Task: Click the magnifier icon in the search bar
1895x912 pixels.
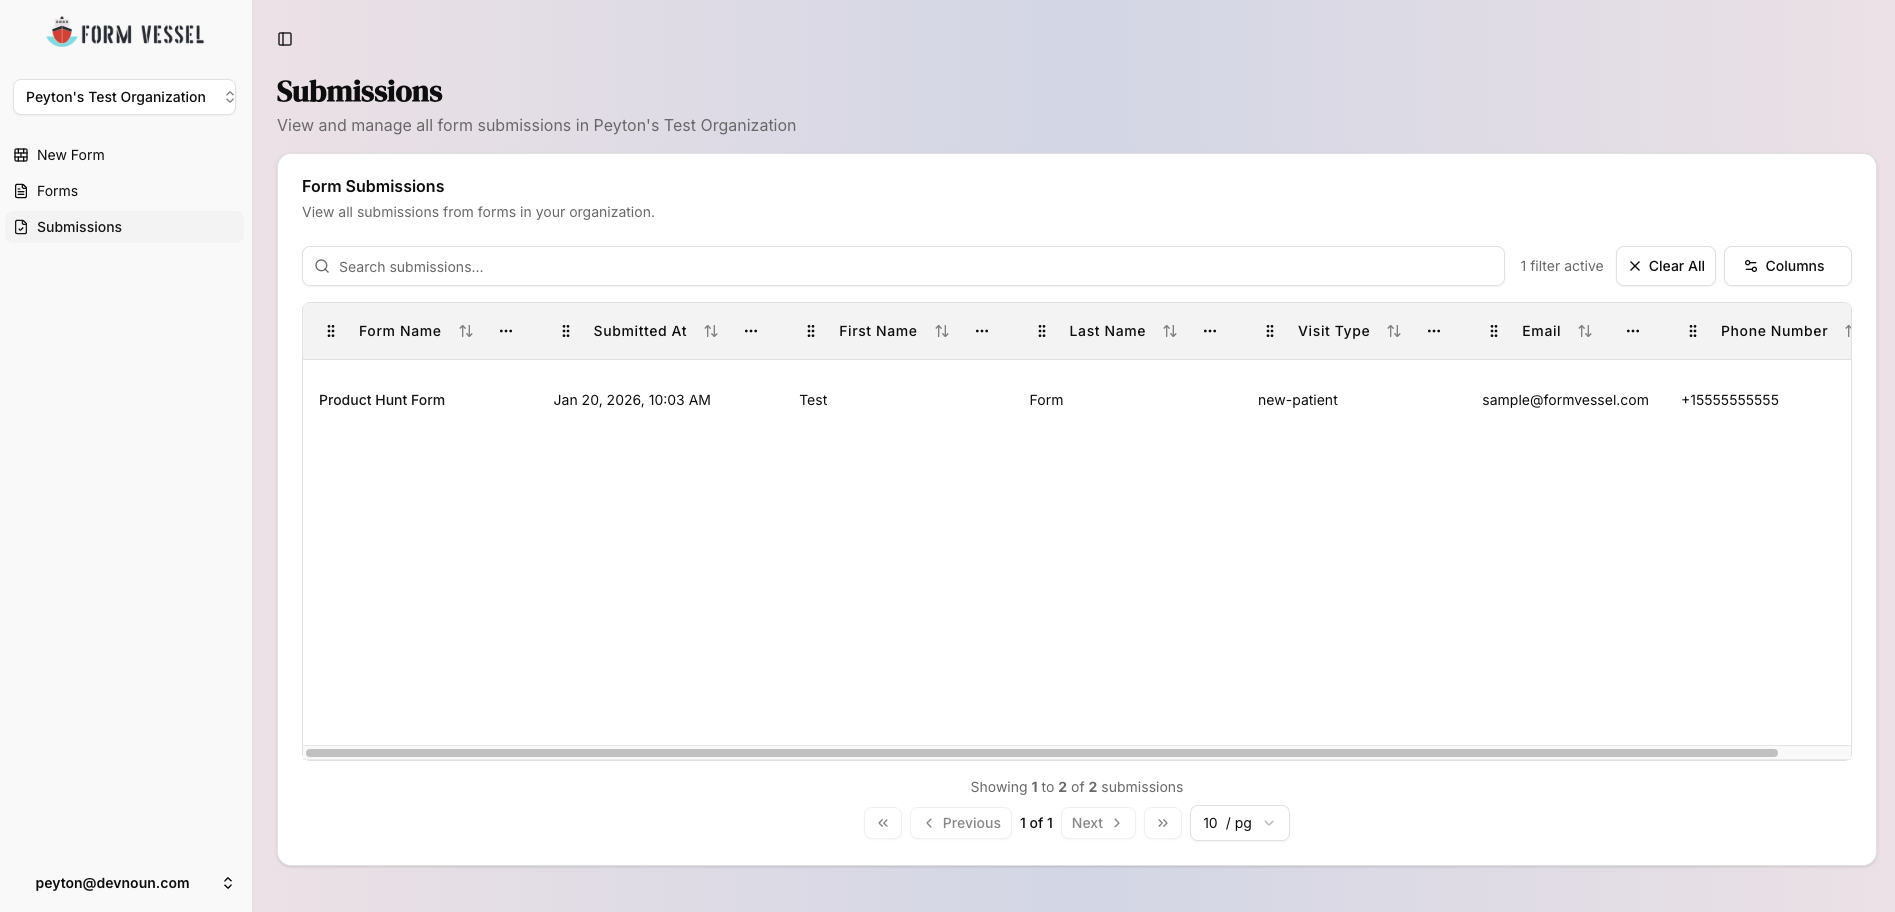Action: (x=321, y=266)
